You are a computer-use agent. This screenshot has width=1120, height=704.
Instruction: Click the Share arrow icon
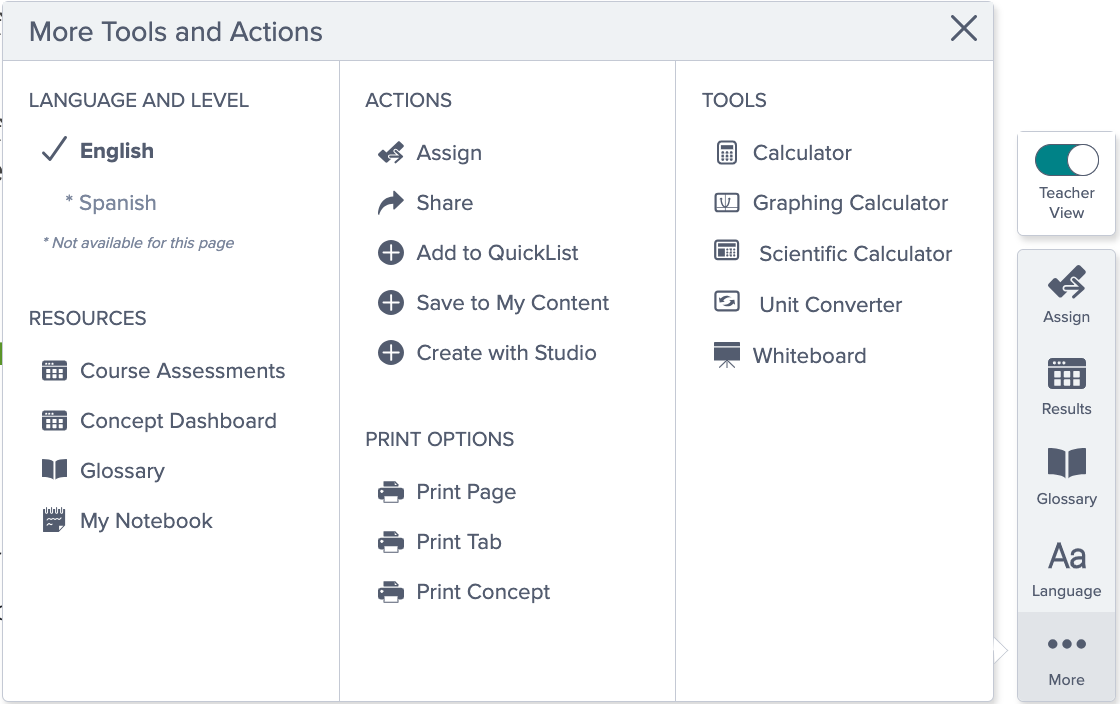point(391,203)
